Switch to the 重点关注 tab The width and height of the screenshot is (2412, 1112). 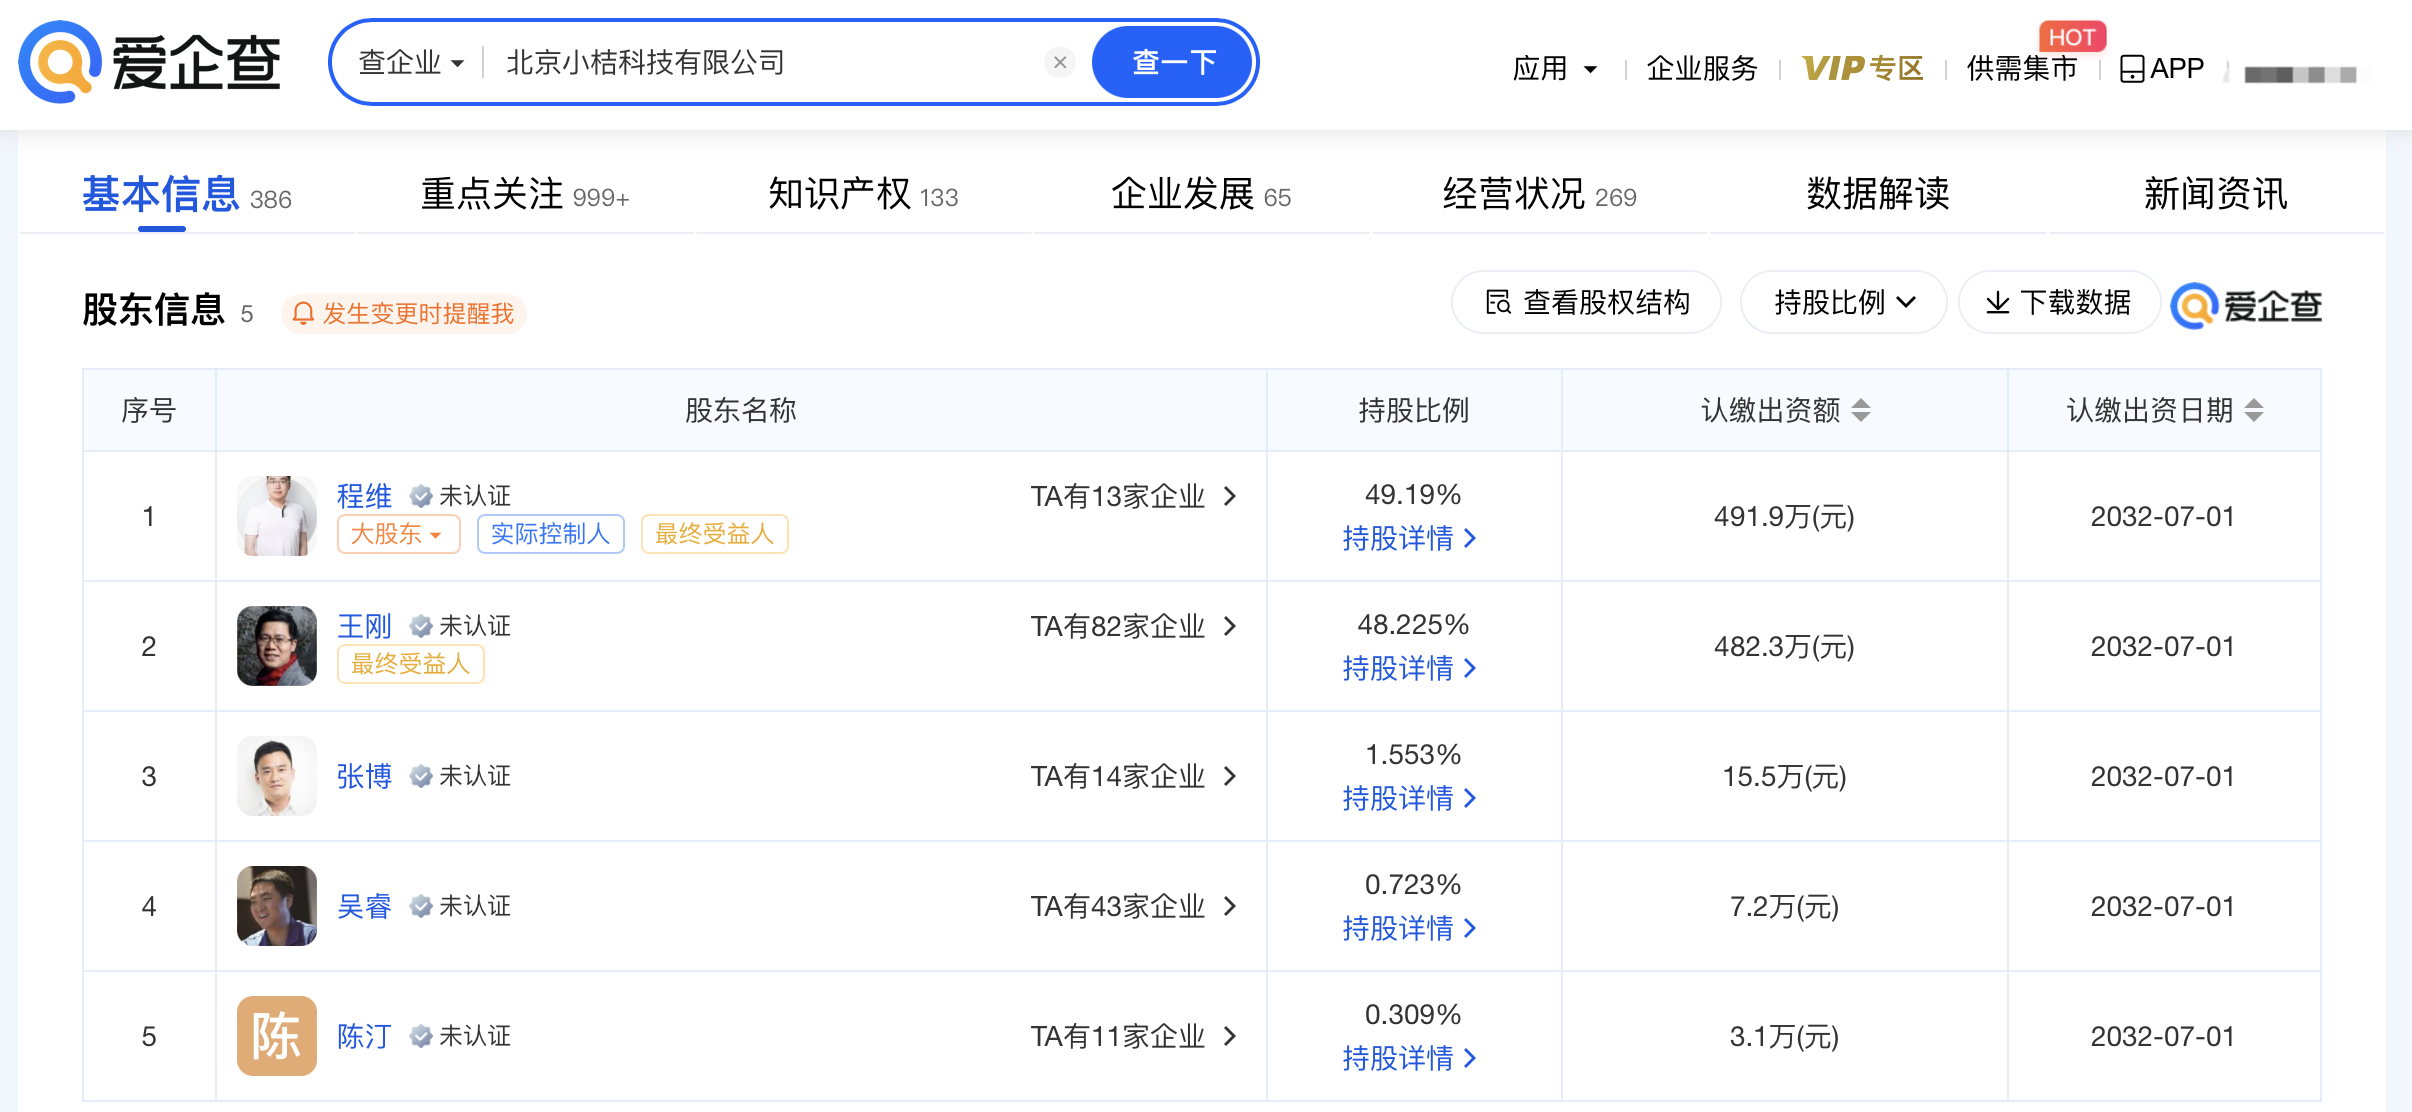[x=525, y=194]
